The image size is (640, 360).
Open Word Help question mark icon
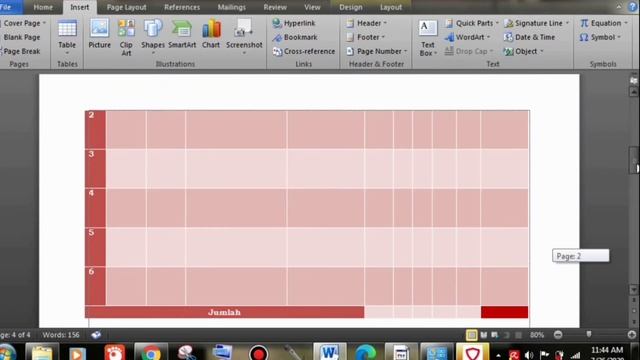click(x=632, y=7)
